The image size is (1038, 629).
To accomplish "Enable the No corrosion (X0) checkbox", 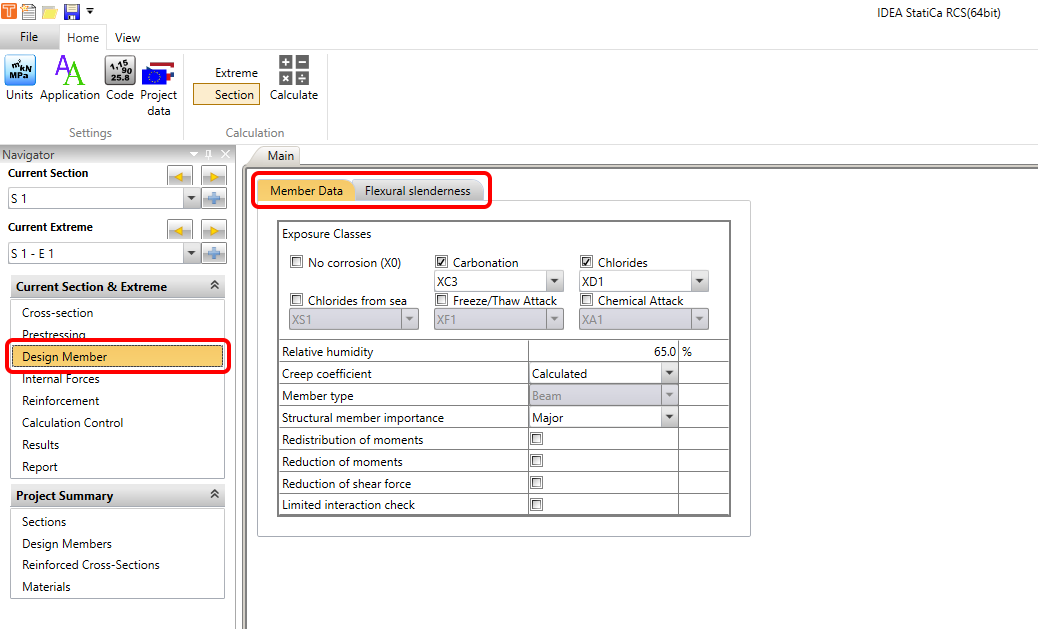I will (296, 263).
